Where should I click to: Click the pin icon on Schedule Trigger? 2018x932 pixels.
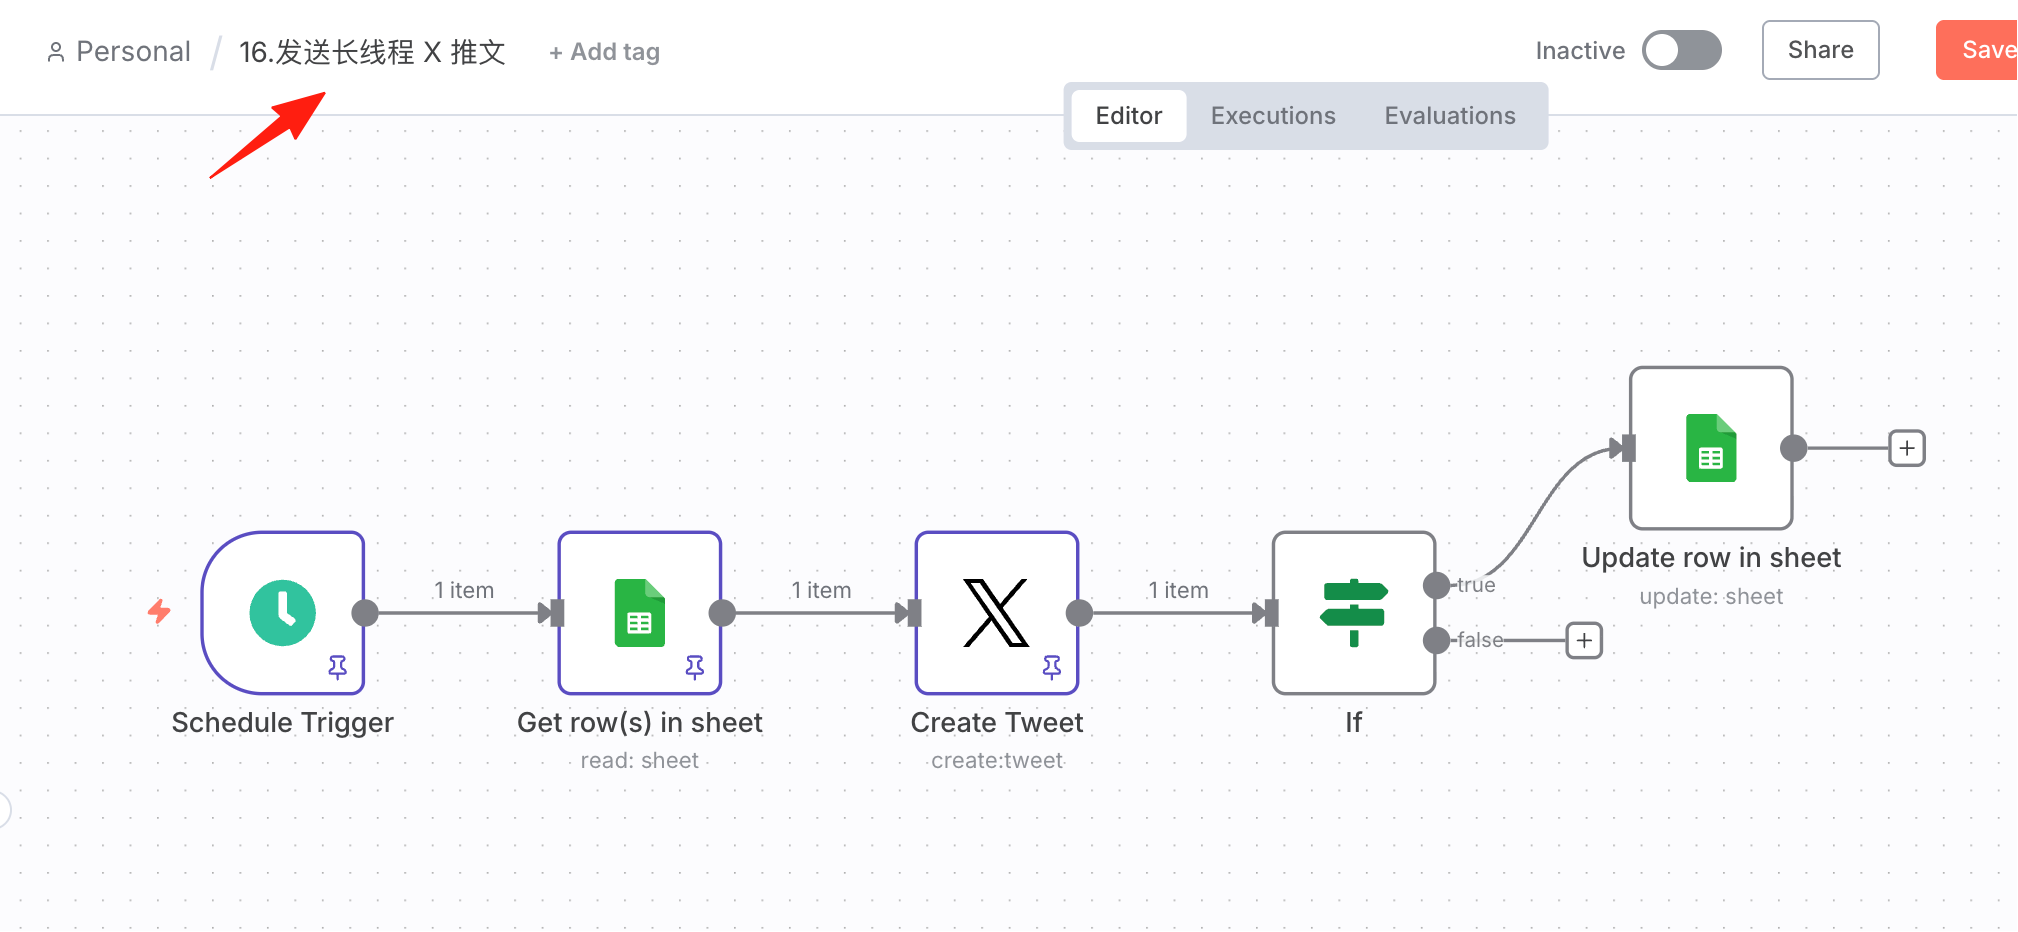[x=338, y=667]
